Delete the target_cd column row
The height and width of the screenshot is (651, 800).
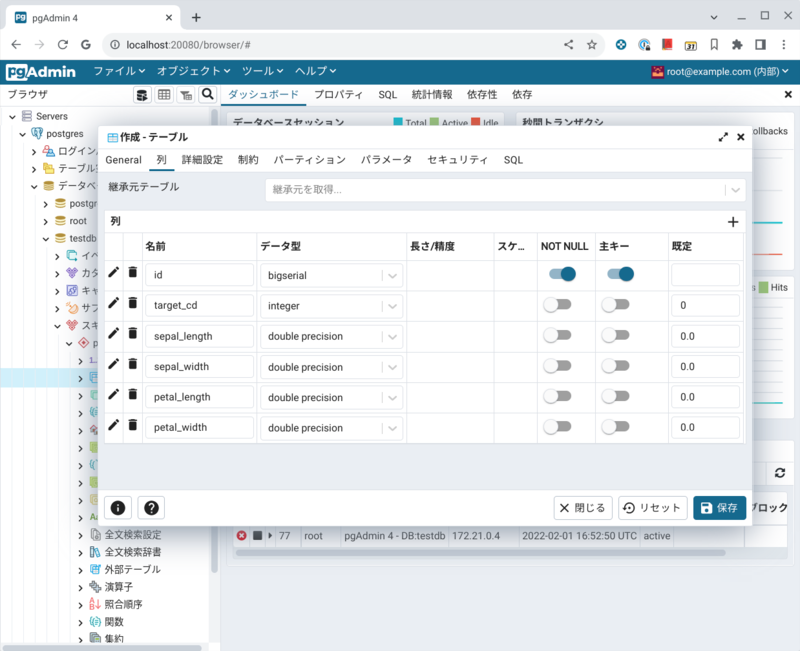tap(133, 304)
